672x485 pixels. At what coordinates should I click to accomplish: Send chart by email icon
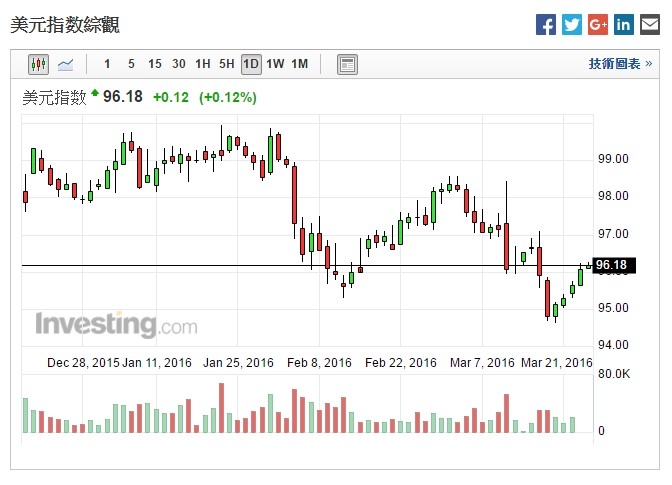tap(650, 25)
